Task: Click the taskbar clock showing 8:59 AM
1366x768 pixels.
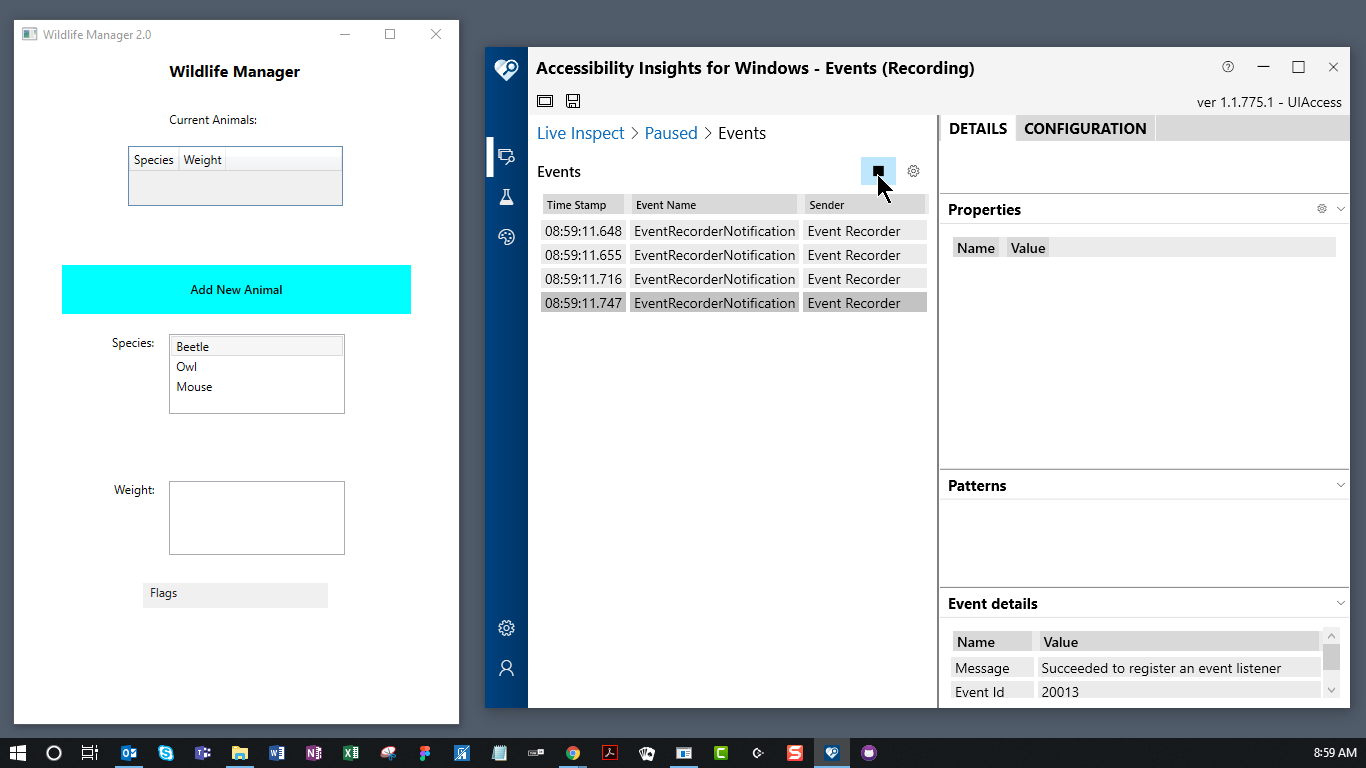Action: [1334, 753]
